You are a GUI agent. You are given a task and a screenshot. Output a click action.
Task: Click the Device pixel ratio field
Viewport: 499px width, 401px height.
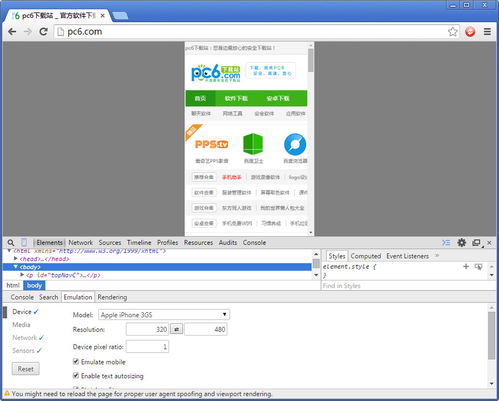click(x=147, y=347)
